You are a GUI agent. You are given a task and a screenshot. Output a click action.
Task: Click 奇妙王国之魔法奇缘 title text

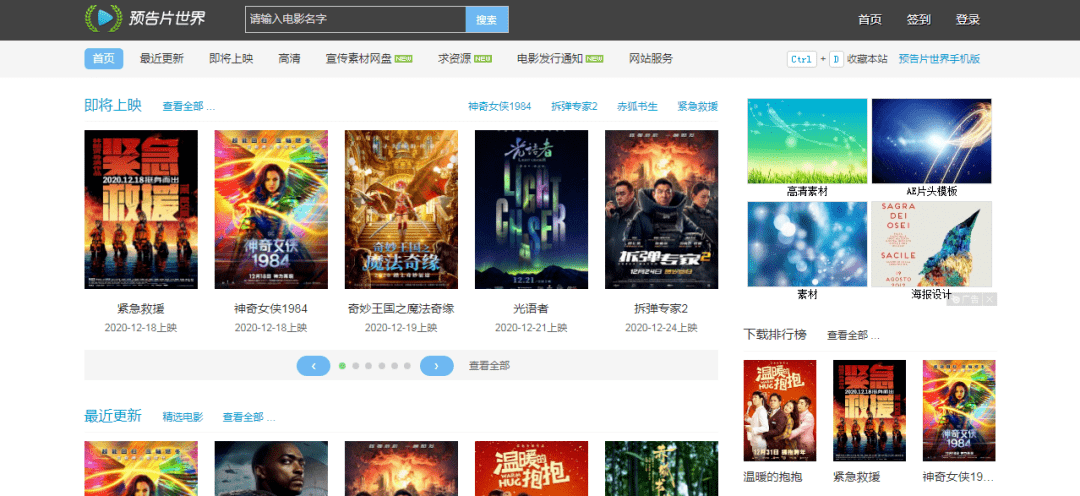pyautogui.click(x=402, y=309)
